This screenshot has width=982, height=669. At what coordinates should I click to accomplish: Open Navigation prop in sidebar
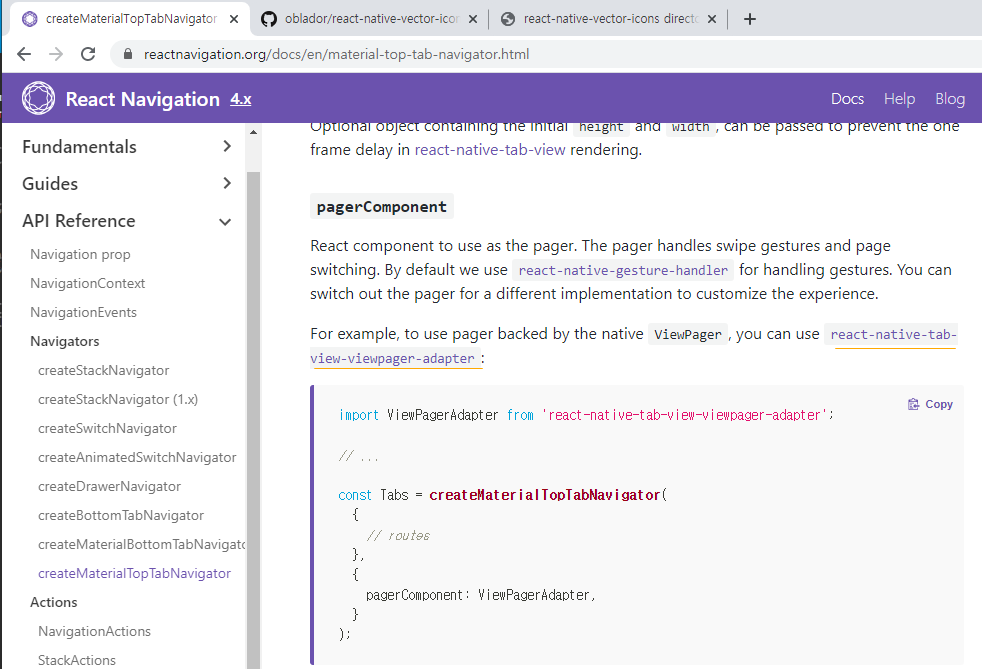pyautogui.click(x=80, y=254)
